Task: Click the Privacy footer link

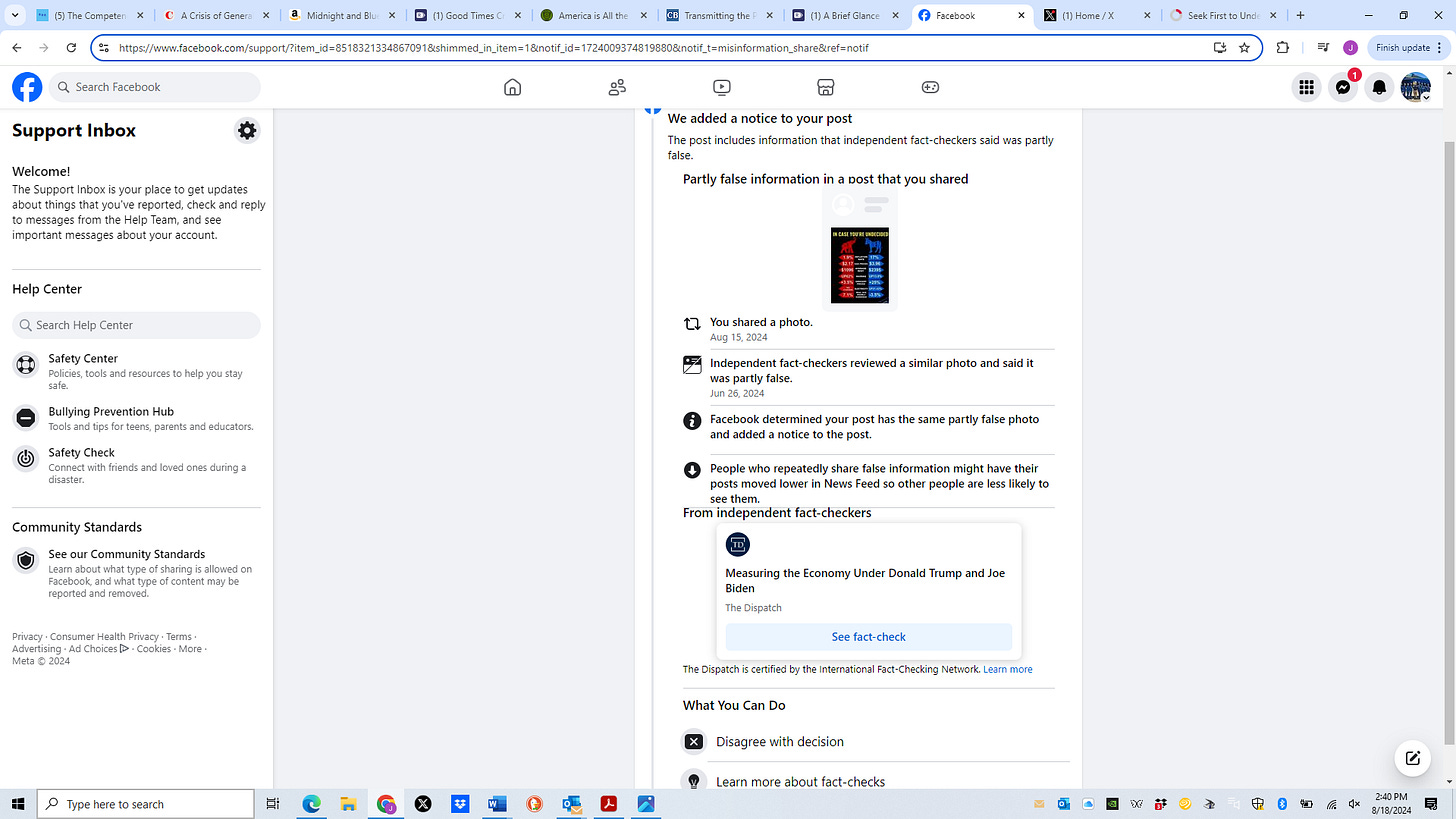Action: point(27,637)
